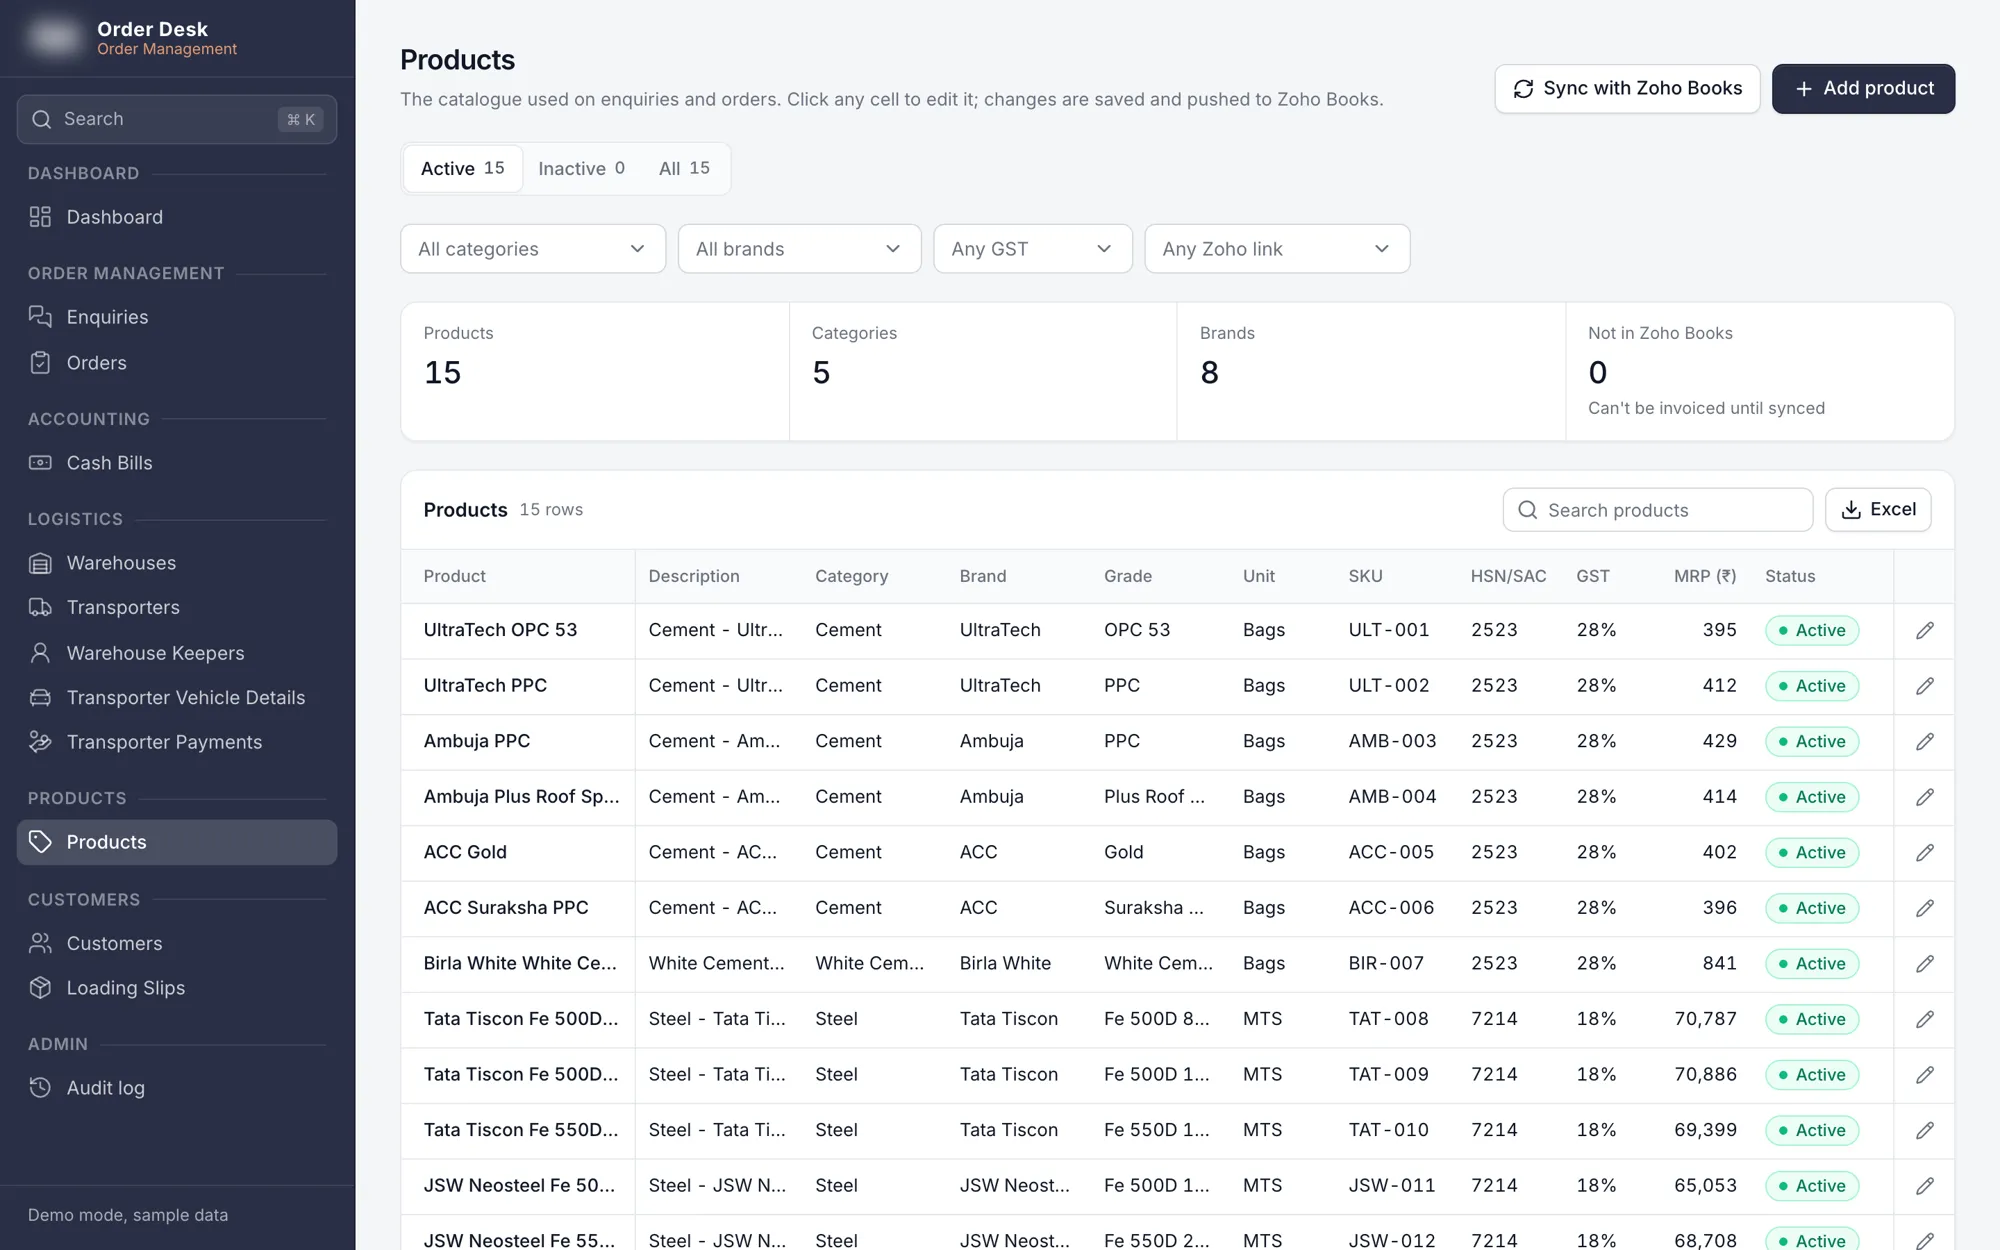The height and width of the screenshot is (1250, 2000).
Task: Edit the TAT-010 product via pencil icon
Action: click(1924, 1130)
